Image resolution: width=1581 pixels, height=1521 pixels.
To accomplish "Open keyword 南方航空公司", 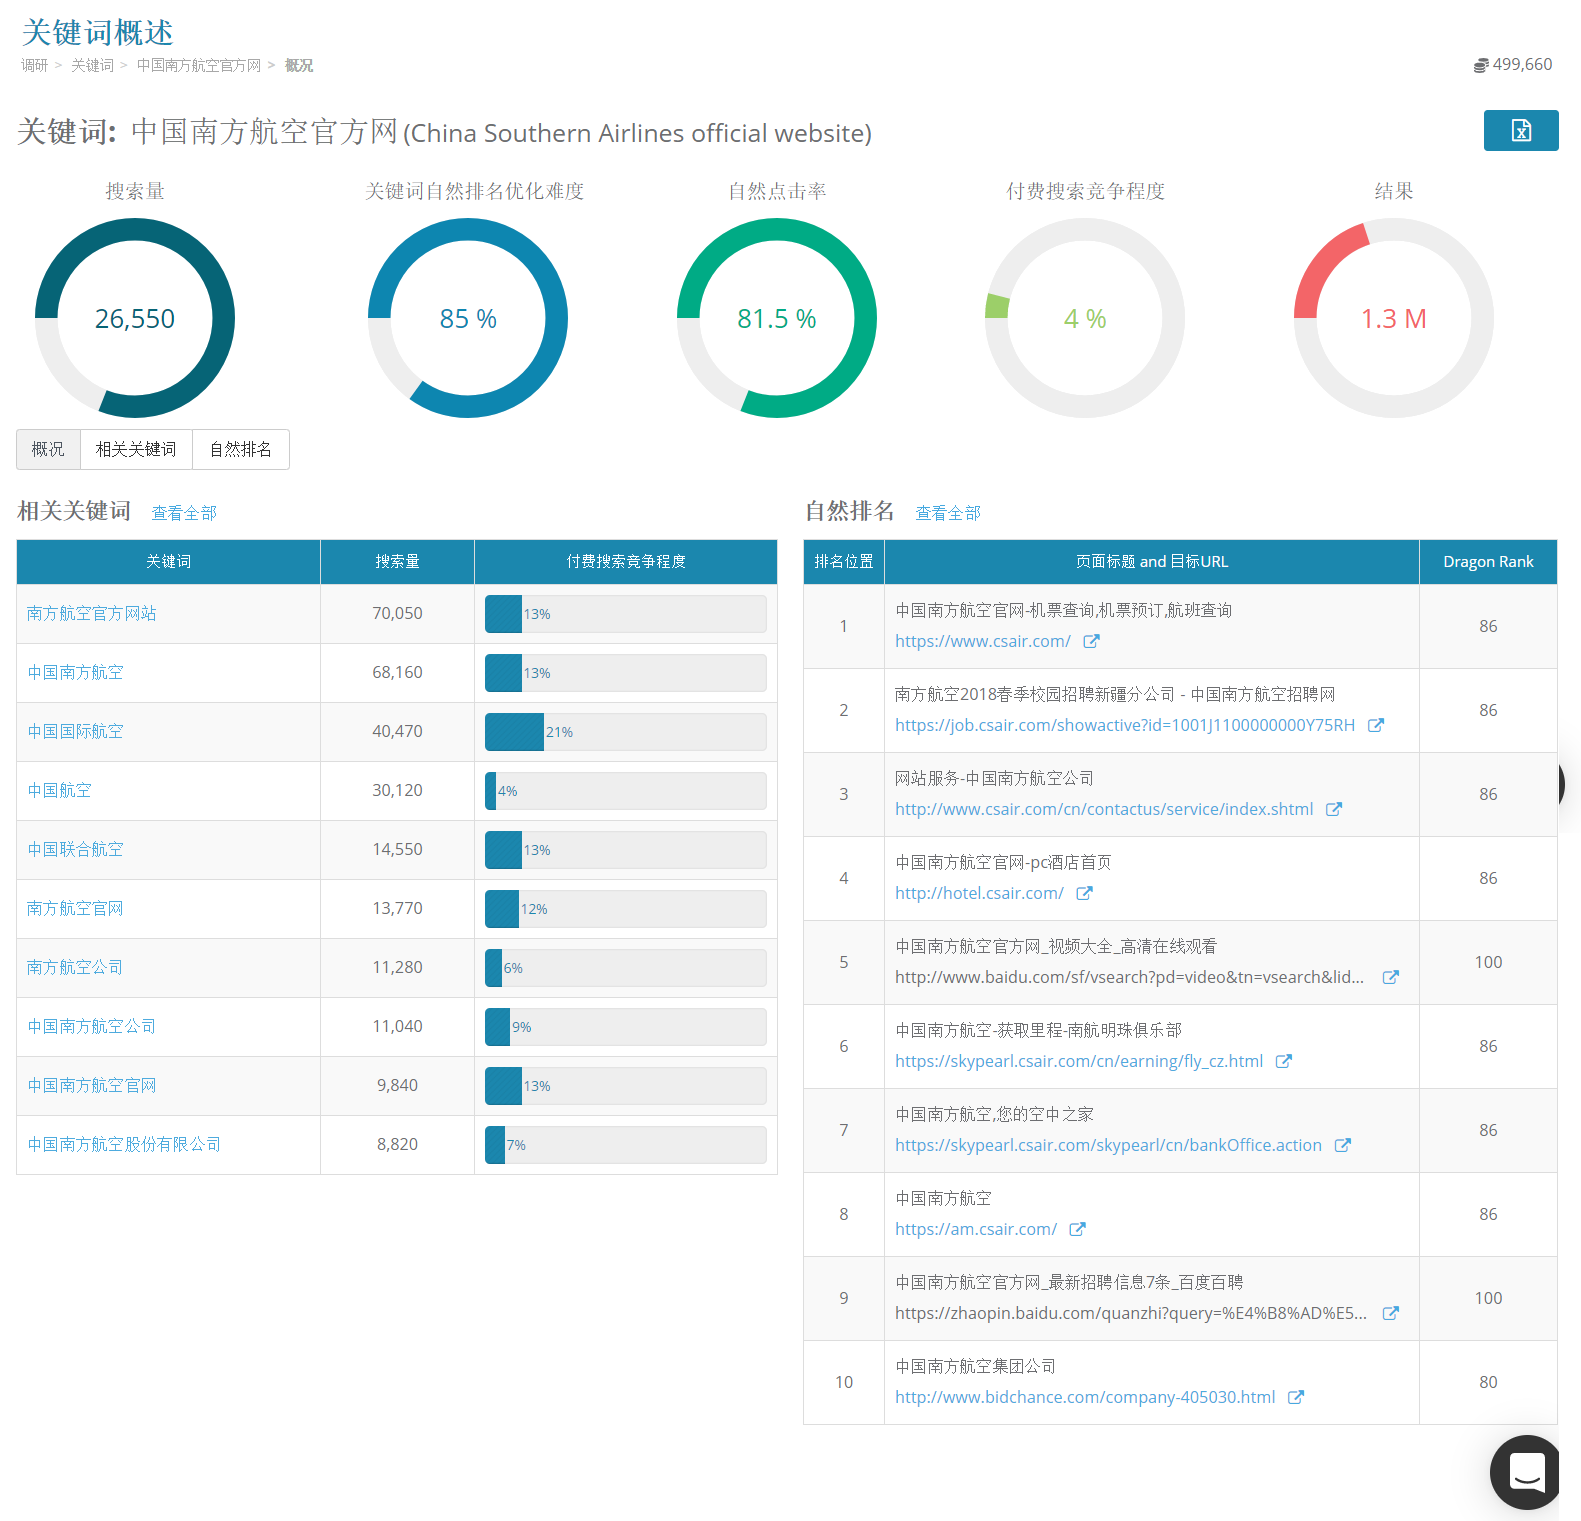I will click(x=76, y=967).
